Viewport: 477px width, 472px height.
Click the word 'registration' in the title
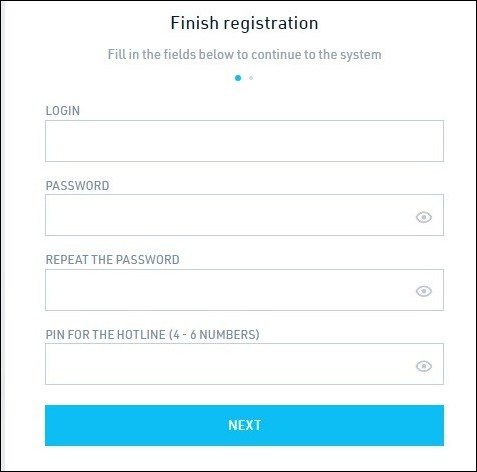[x=271, y=23]
